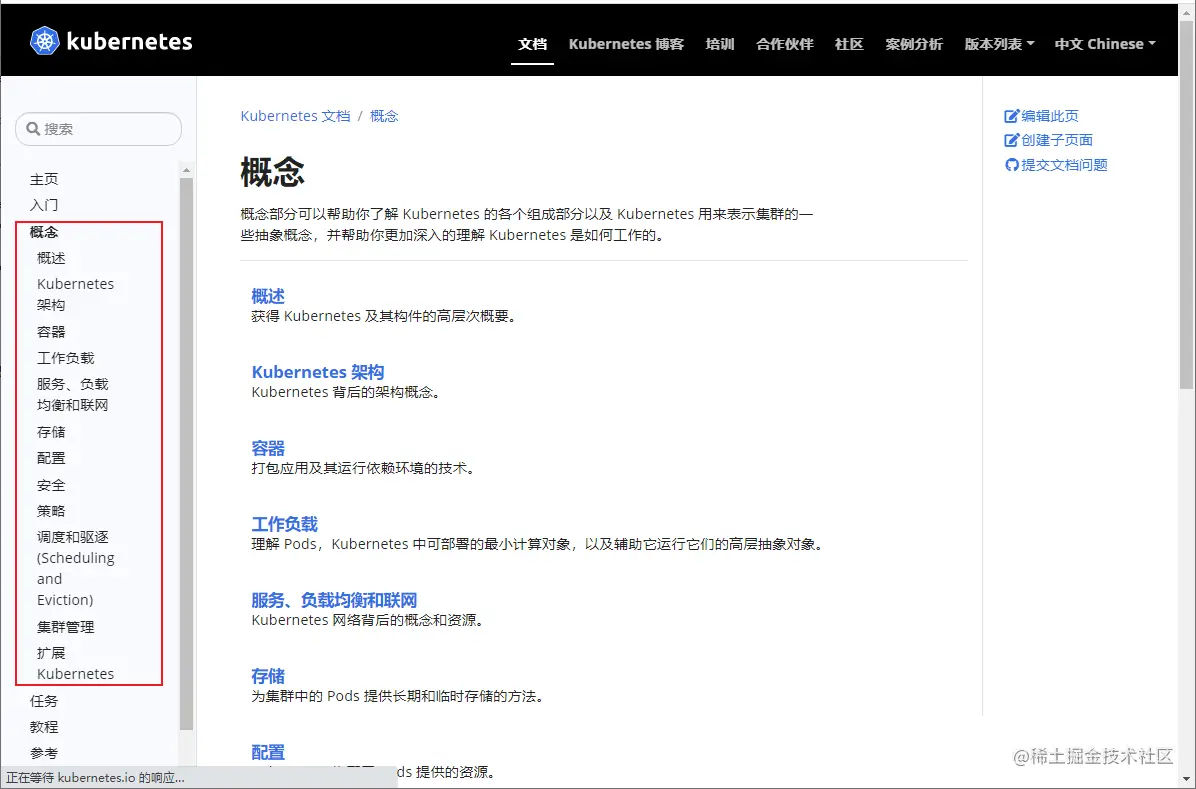This screenshot has height=789, width=1196.
Task: Open 策略 in the sidebar
Action: (x=51, y=511)
